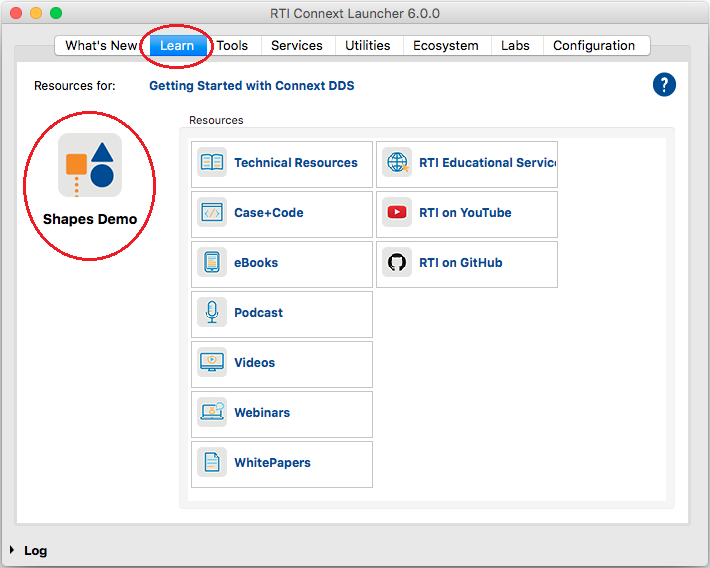Expand the Log panel disclosure triangle
This screenshot has height=568, width=710.
12,550
